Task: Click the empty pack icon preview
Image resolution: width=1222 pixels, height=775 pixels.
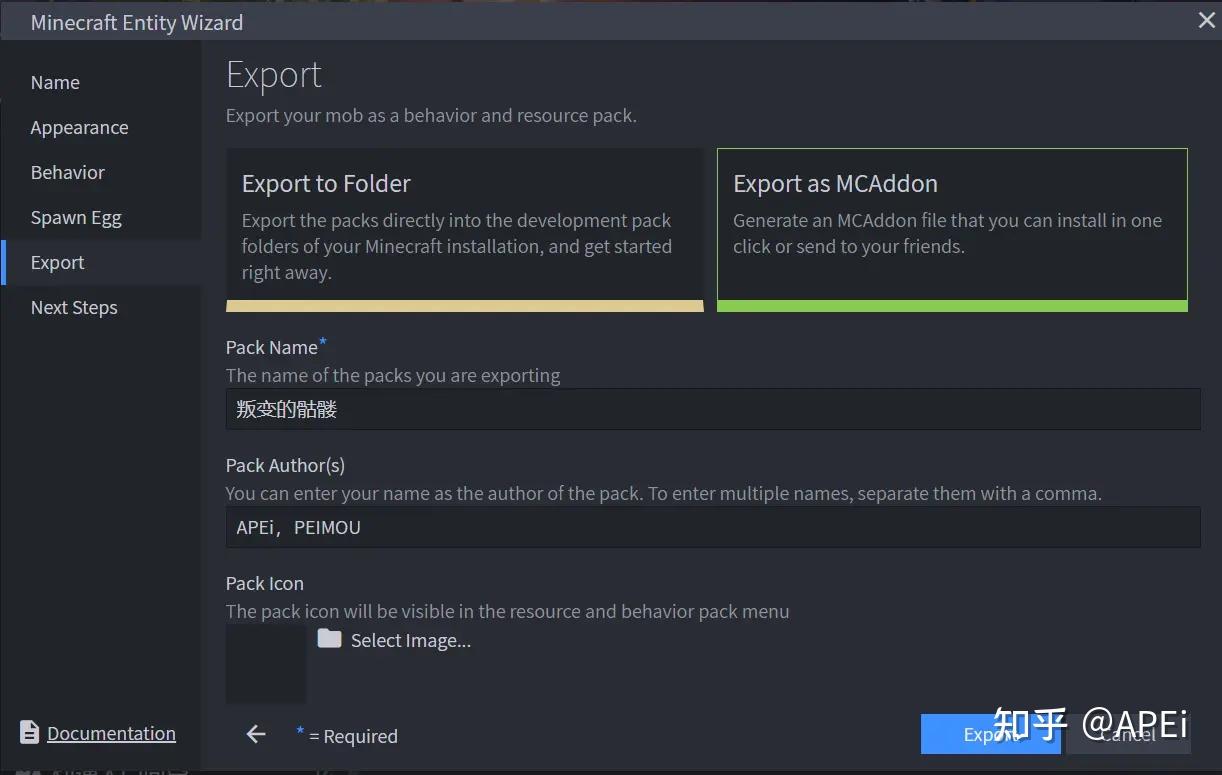Action: click(266, 664)
